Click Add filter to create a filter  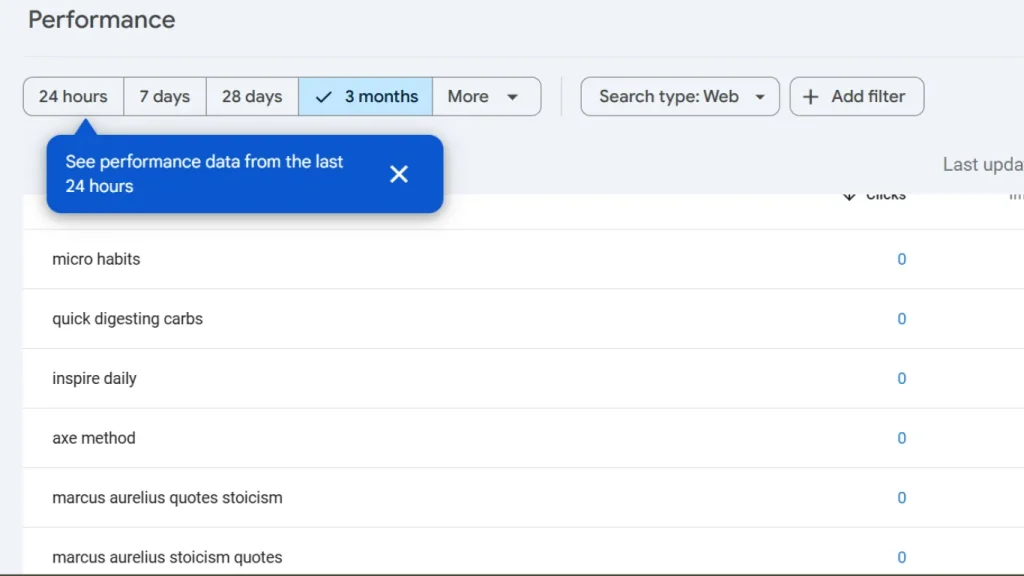857,96
